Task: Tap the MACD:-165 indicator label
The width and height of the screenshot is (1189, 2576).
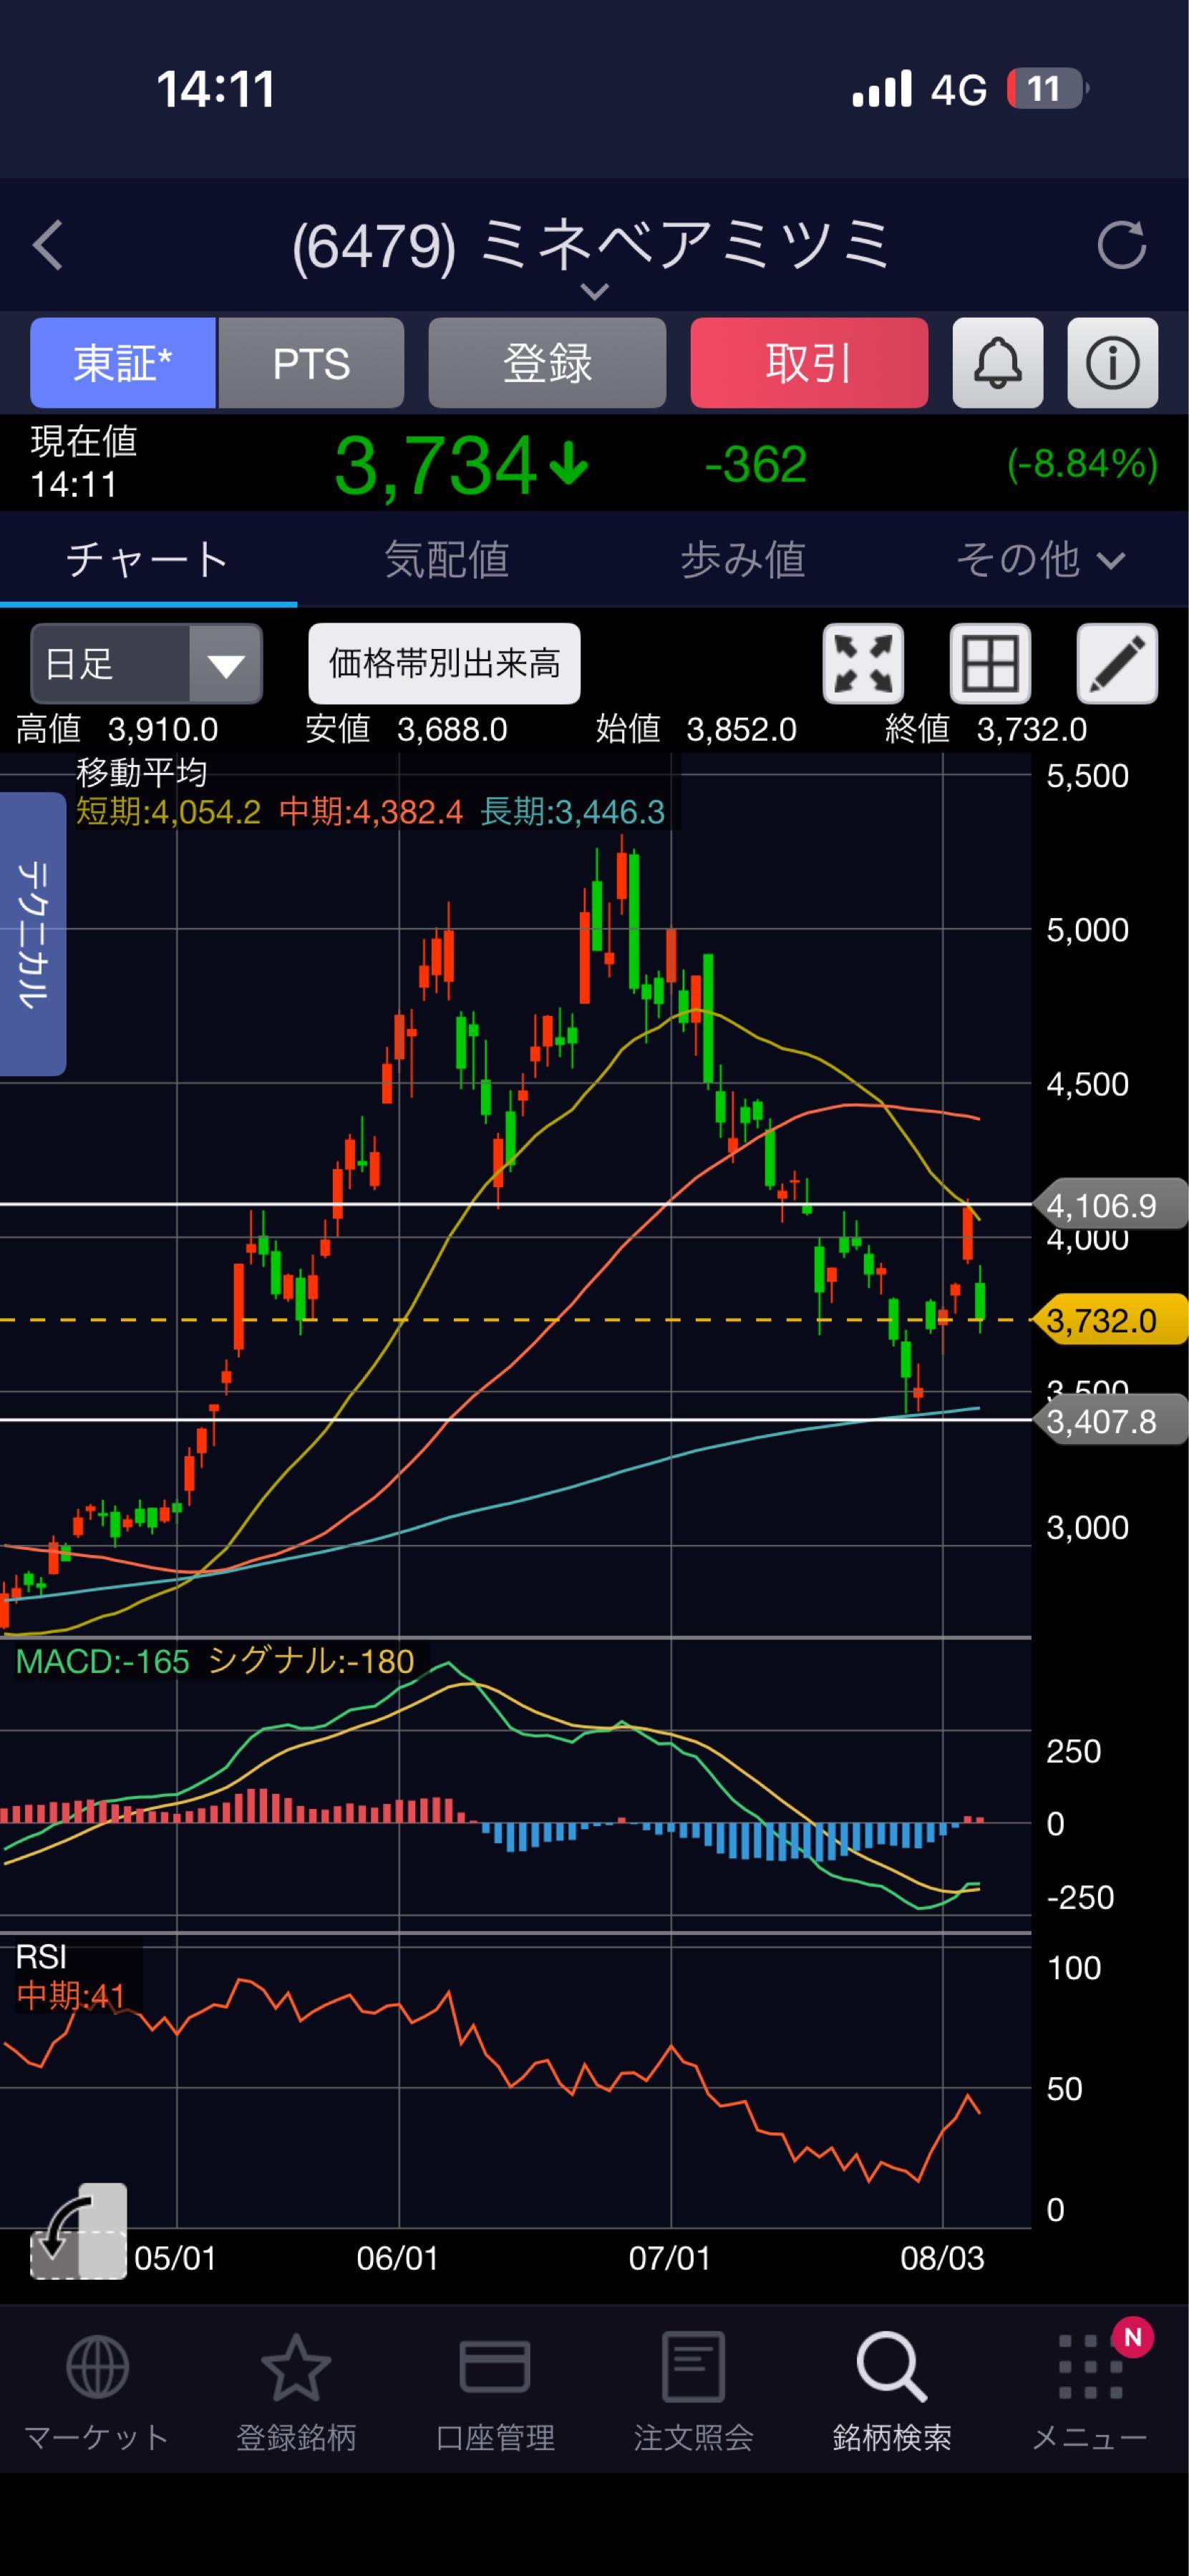Action: coord(102,1662)
